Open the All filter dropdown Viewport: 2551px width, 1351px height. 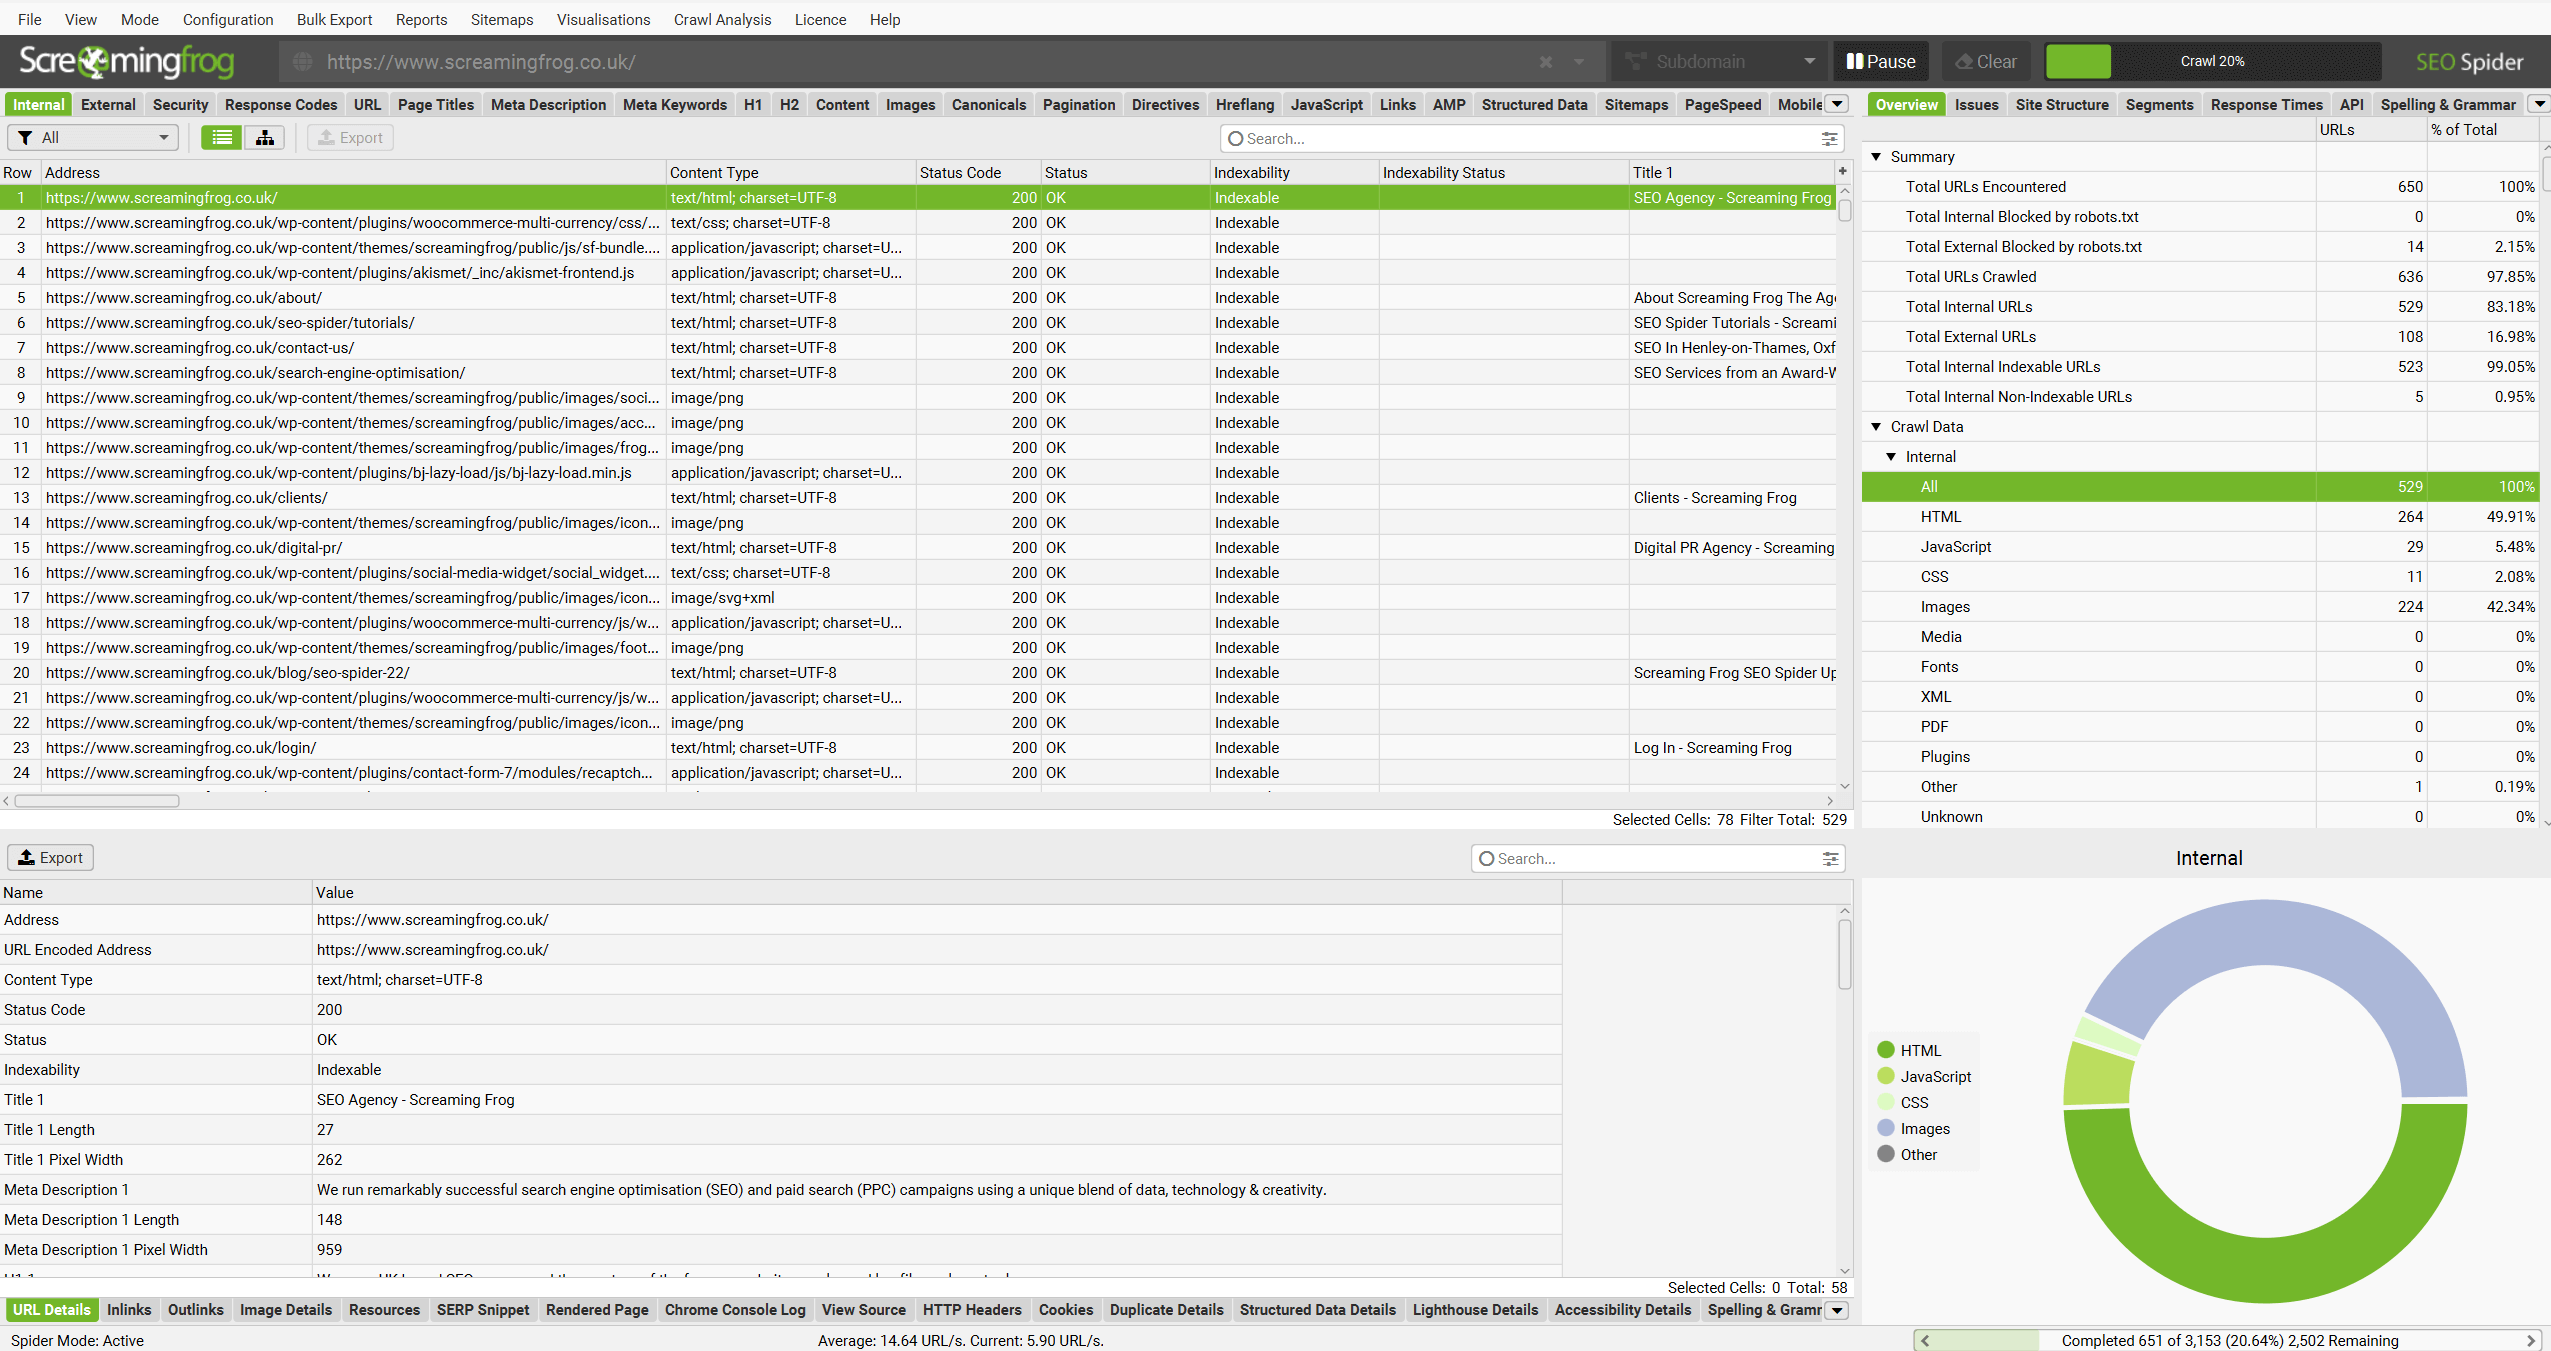coord(93,138)
